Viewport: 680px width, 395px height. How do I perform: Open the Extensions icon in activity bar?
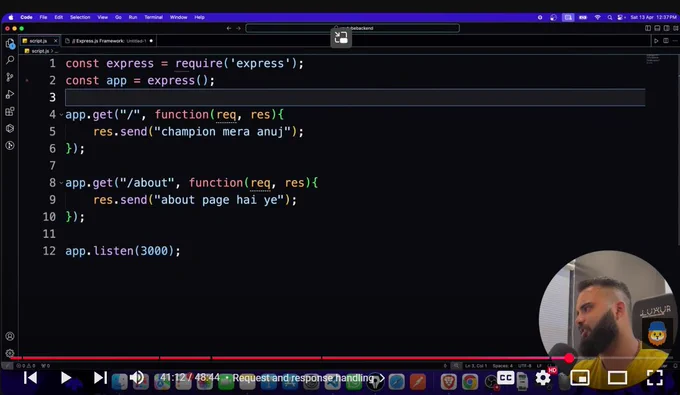pos(10,111)
